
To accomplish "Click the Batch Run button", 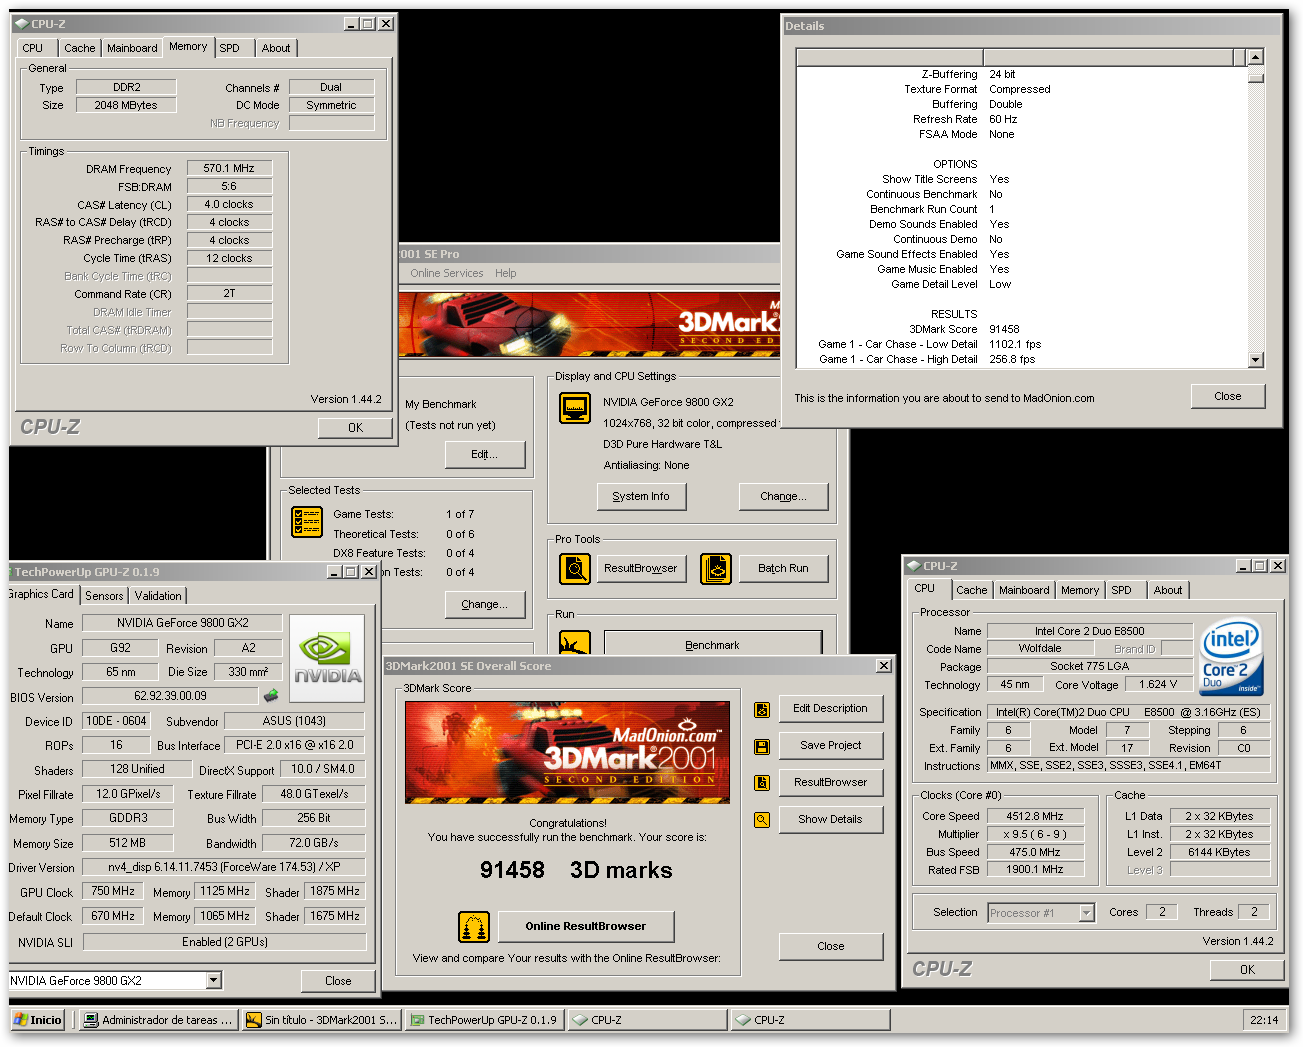I will click(783, 569).
